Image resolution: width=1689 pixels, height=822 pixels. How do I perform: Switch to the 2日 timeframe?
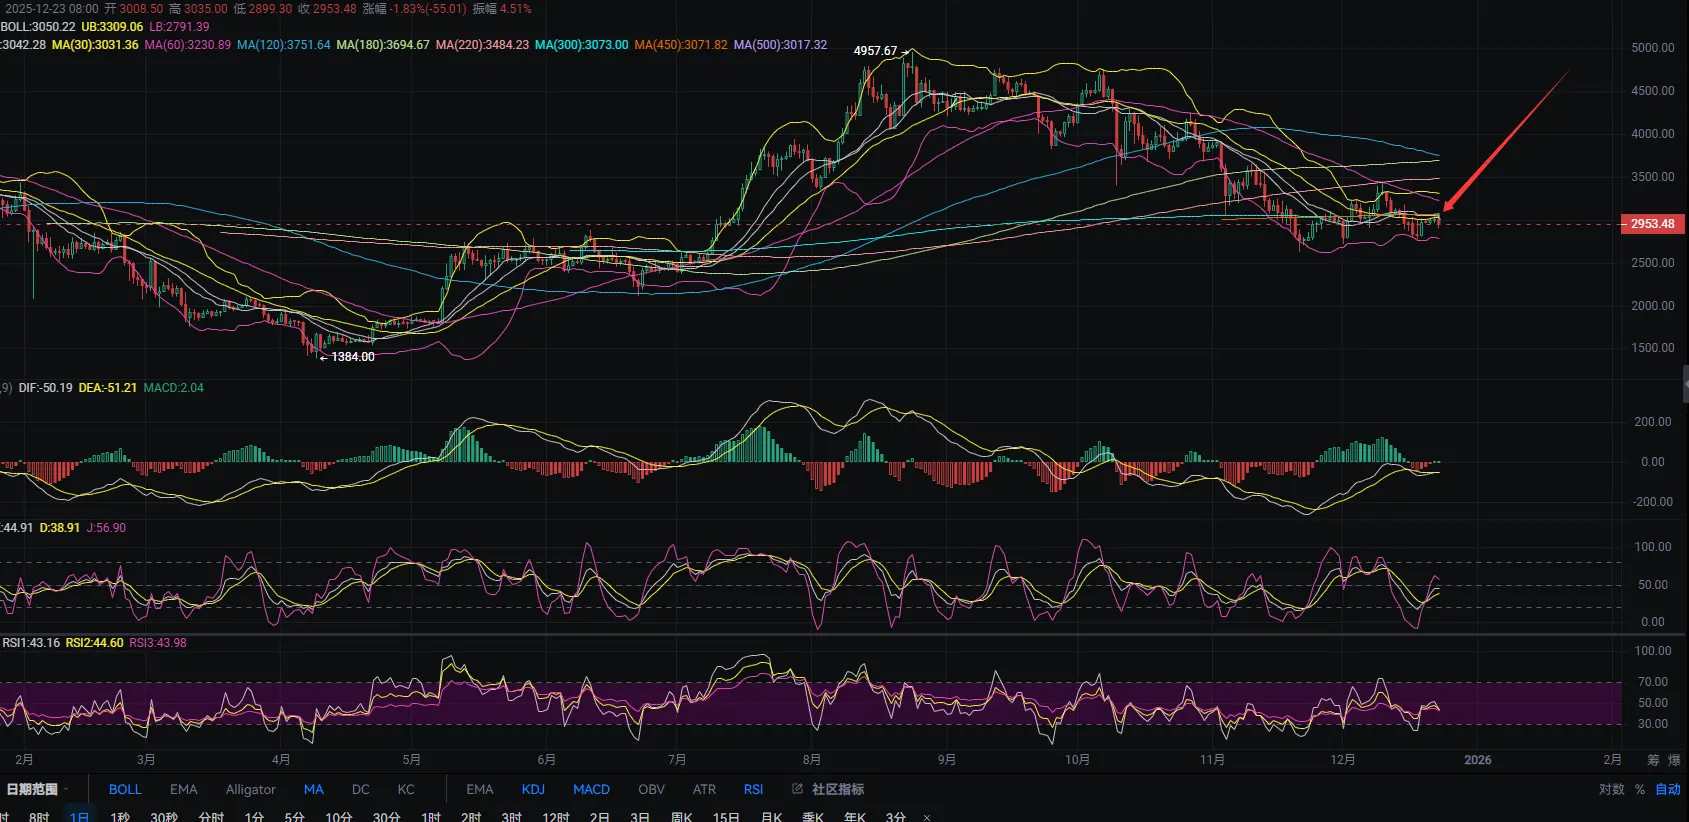coord(600,816)
